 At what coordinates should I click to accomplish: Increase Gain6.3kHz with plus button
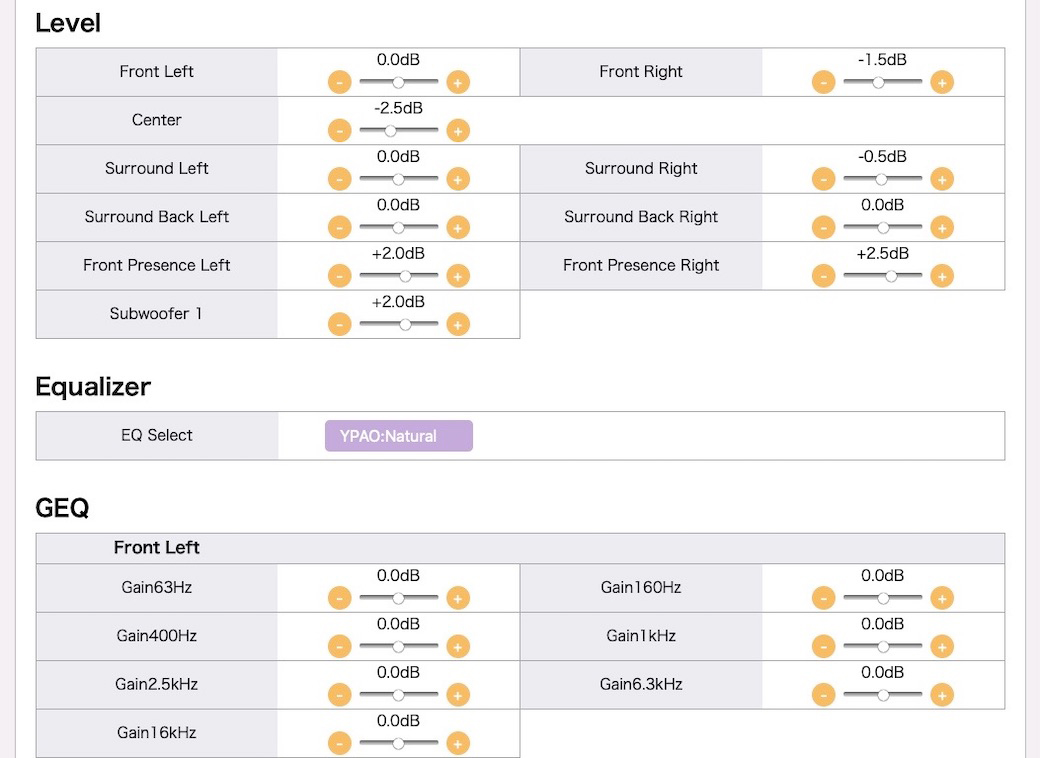point(942,695)
